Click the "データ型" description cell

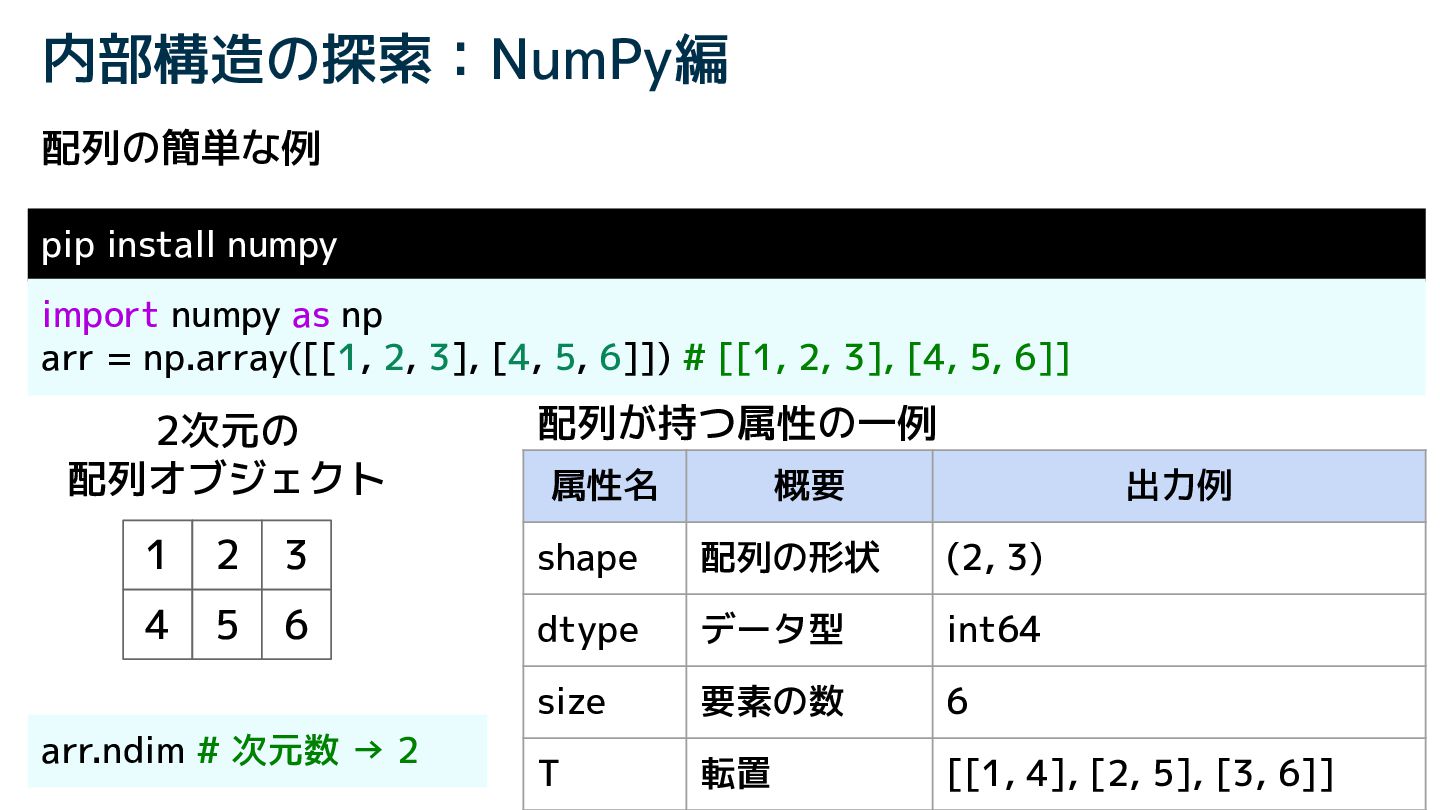809,630
